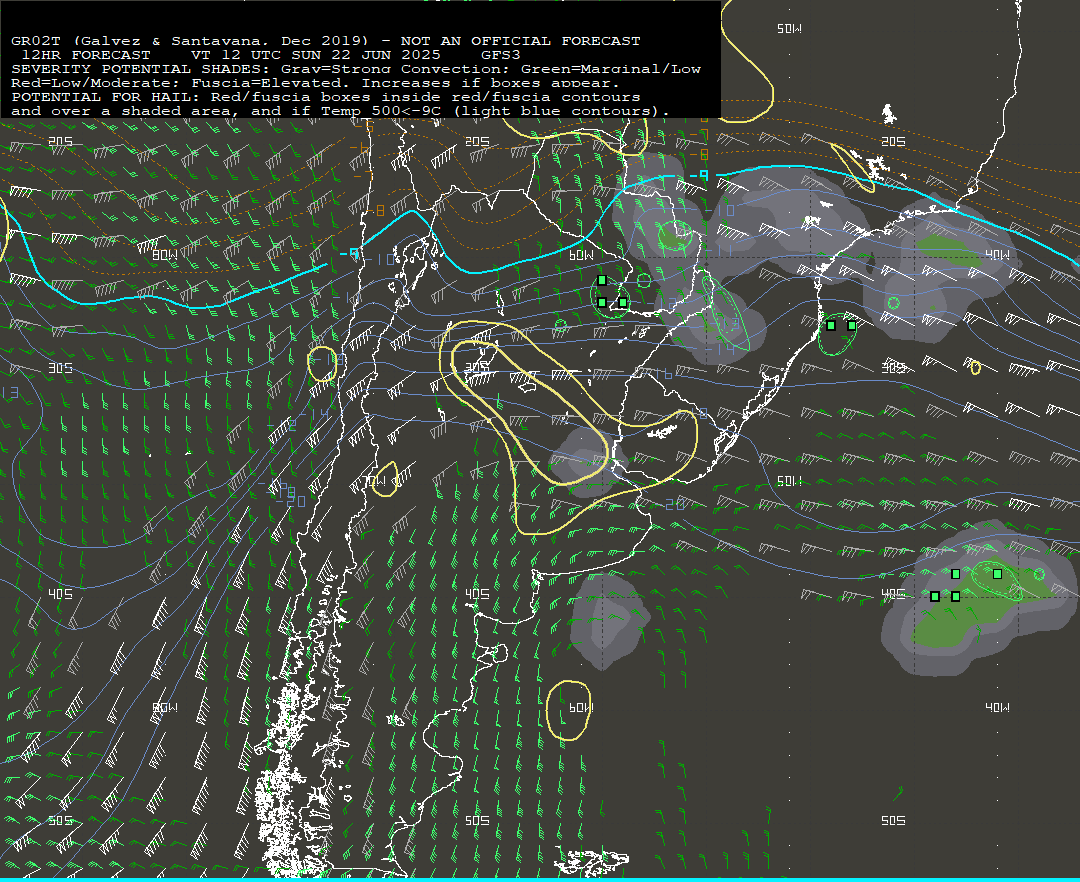Click the "70W" label inside the small yellow loop
Image resolution: width=1080 pixels, height=882 pixels.
tap(375, 480)
